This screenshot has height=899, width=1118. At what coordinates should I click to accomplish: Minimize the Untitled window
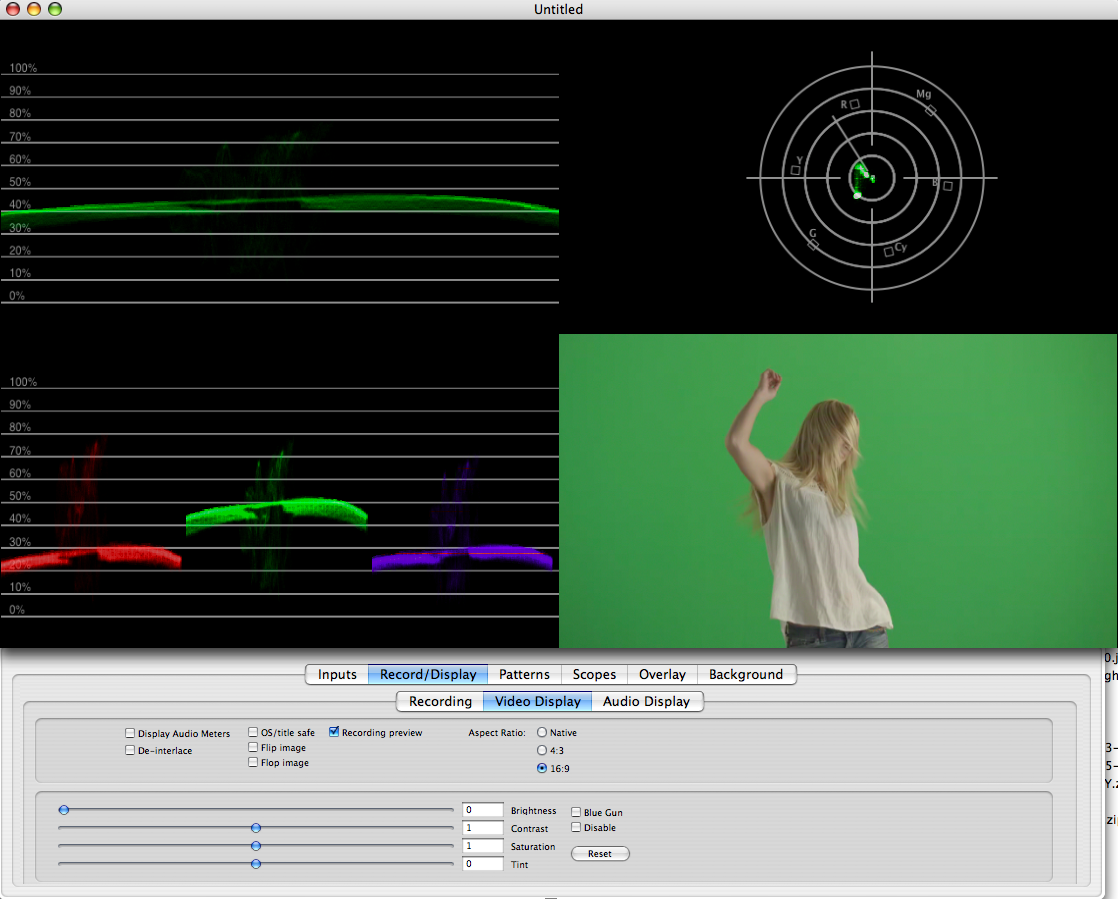34,9
